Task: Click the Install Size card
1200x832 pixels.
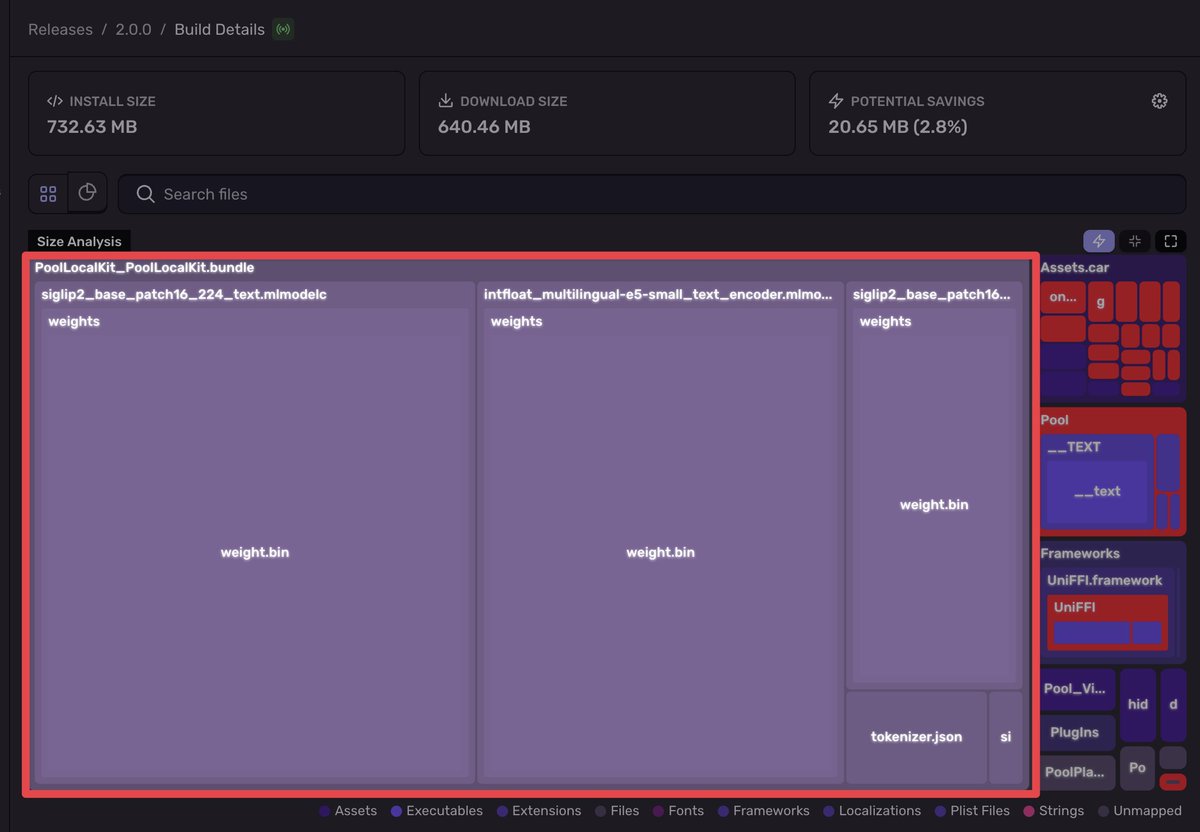Action: [217, 113]
